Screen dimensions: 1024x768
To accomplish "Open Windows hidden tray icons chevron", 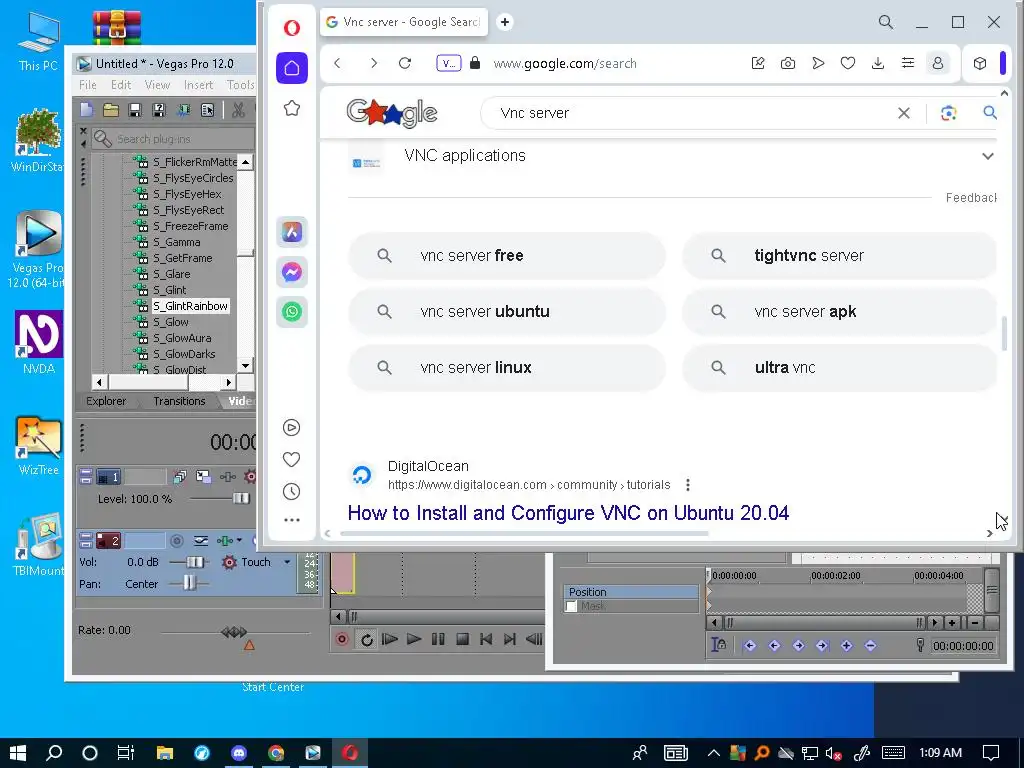I will click(713, 753).
